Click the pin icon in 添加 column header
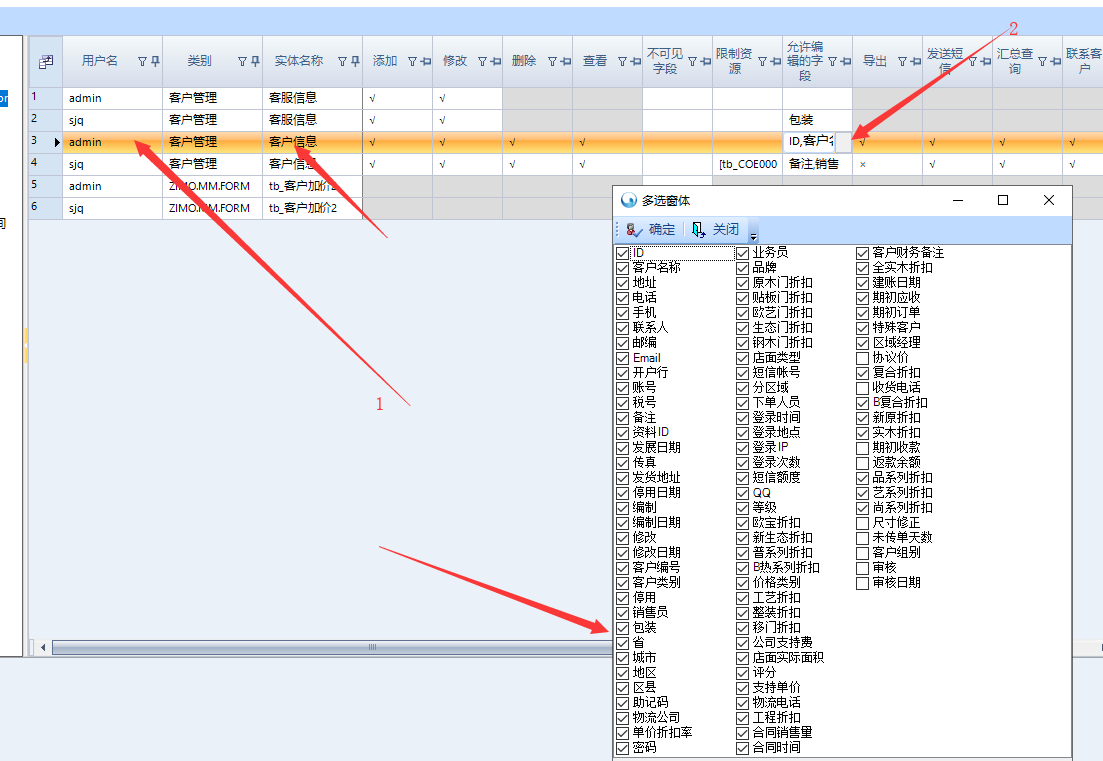 (426, 62)
